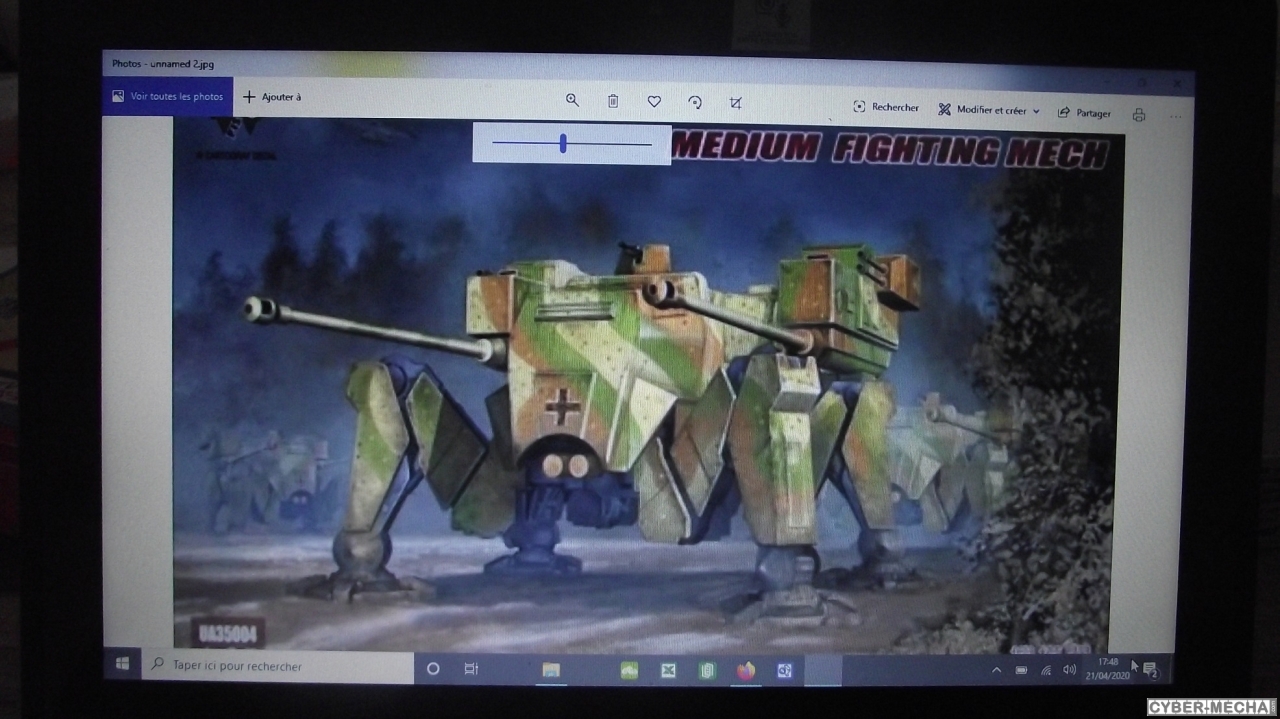The height and width of the screenshot is (719, 1280).
Task: Click the volume speaker tray icon
Action: (1069, 669)
